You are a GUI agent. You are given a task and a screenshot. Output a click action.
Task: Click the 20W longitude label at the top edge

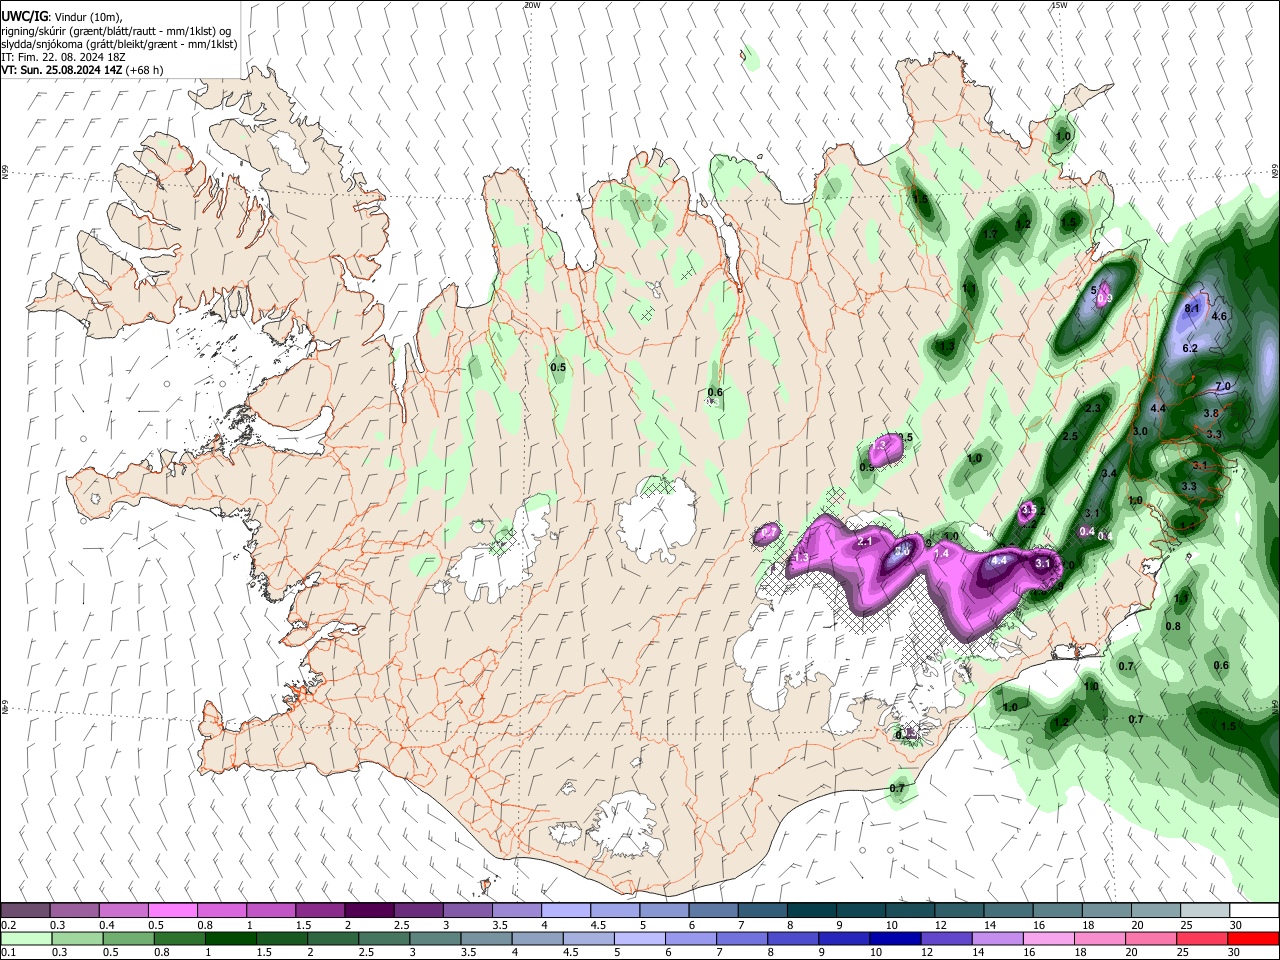pos(532,5)
